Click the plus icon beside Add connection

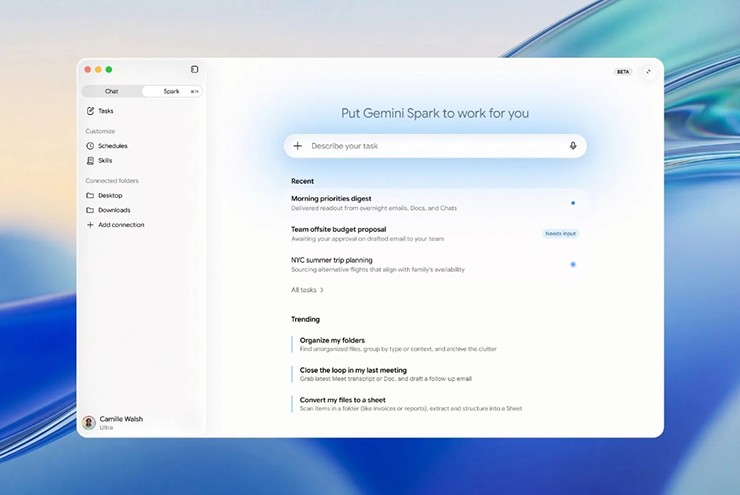[x=90, y=225]
